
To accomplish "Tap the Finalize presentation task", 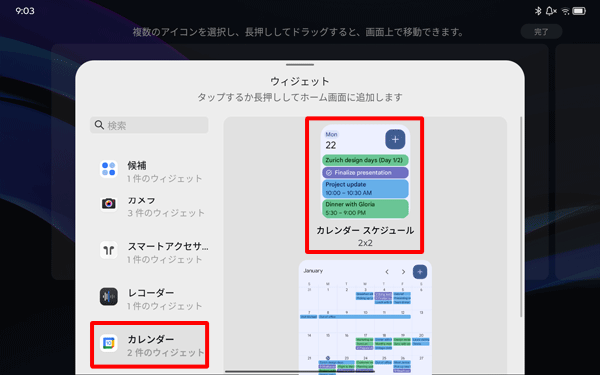I will (x=365, y=173).
